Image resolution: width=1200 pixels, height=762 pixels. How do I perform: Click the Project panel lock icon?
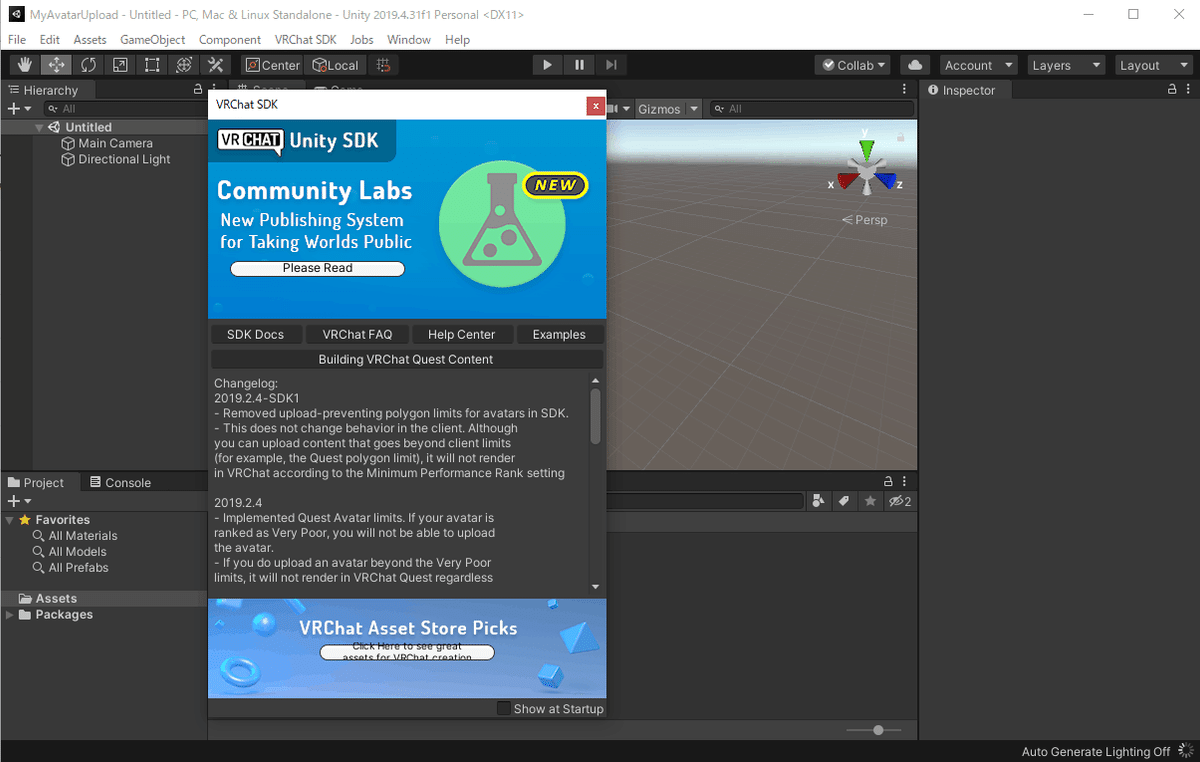tap(889, 482)
